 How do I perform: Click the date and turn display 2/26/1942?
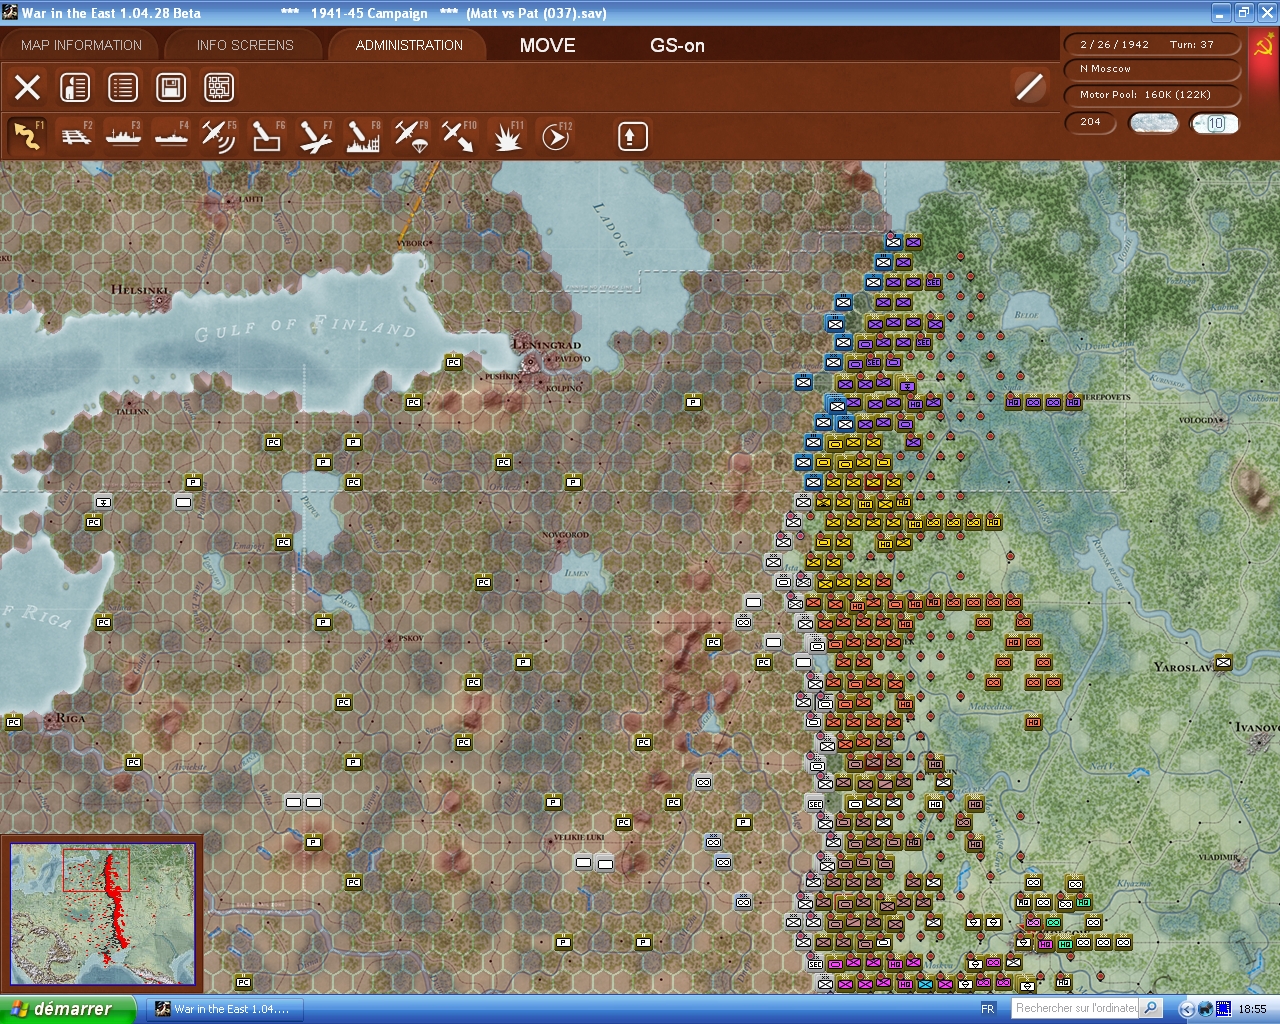(1152, 44)
